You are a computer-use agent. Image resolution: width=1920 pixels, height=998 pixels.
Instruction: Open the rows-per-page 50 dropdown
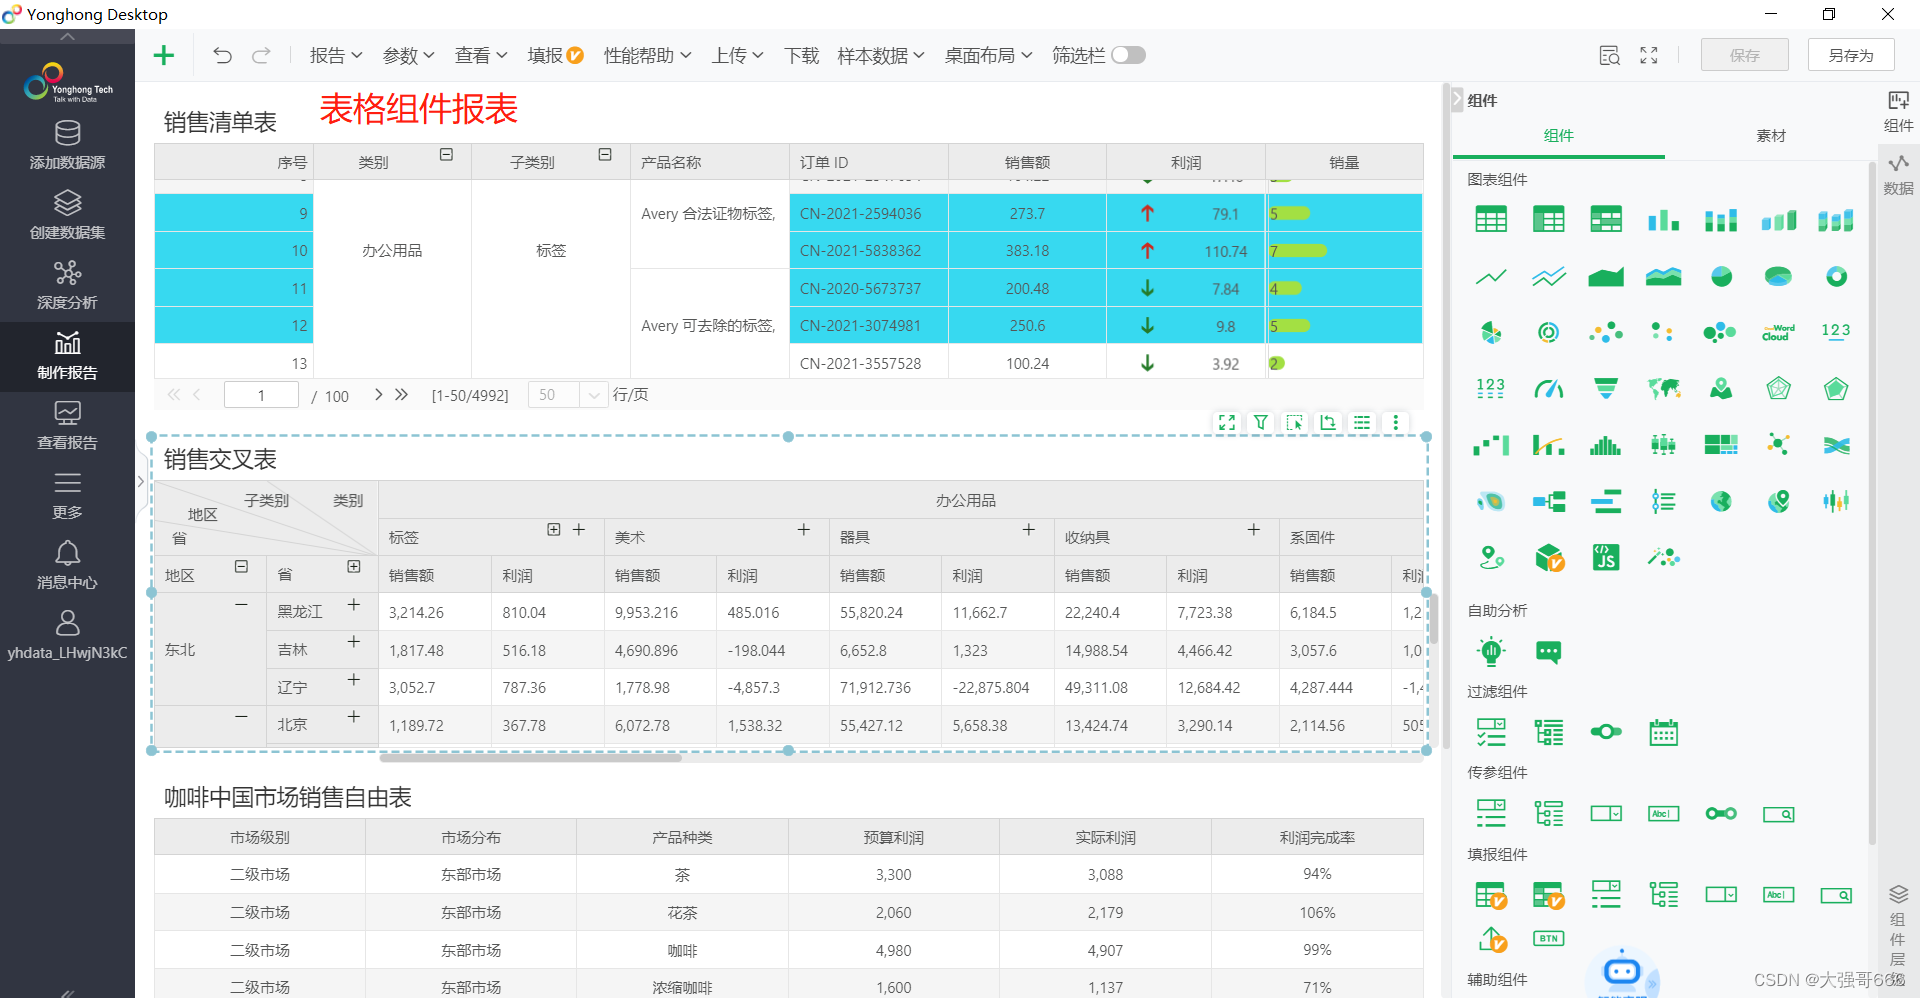point(568,395)
